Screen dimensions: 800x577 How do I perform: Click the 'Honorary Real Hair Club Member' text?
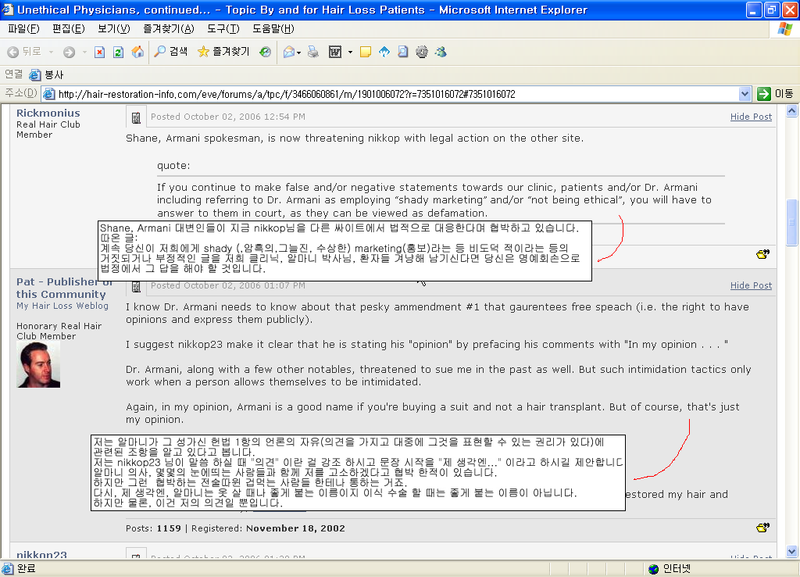pos(59,331)
